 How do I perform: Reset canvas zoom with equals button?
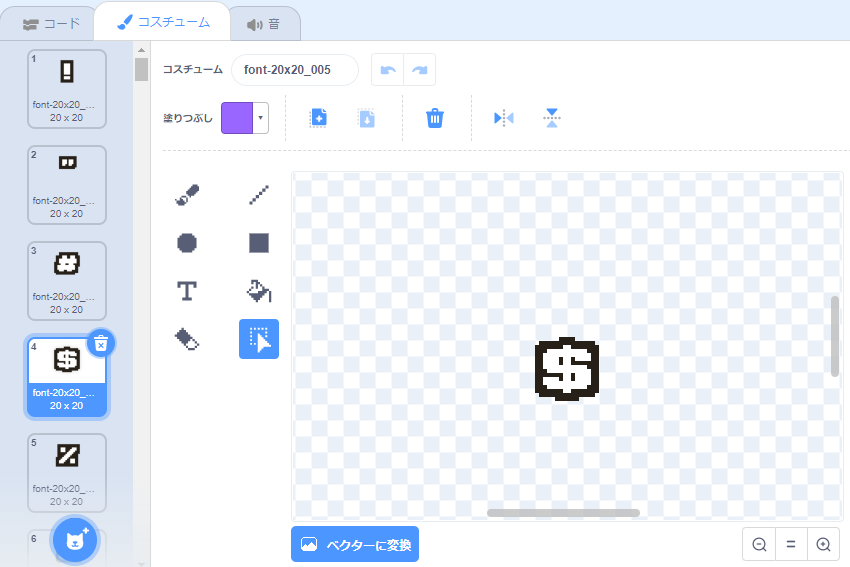coord(791,544)
